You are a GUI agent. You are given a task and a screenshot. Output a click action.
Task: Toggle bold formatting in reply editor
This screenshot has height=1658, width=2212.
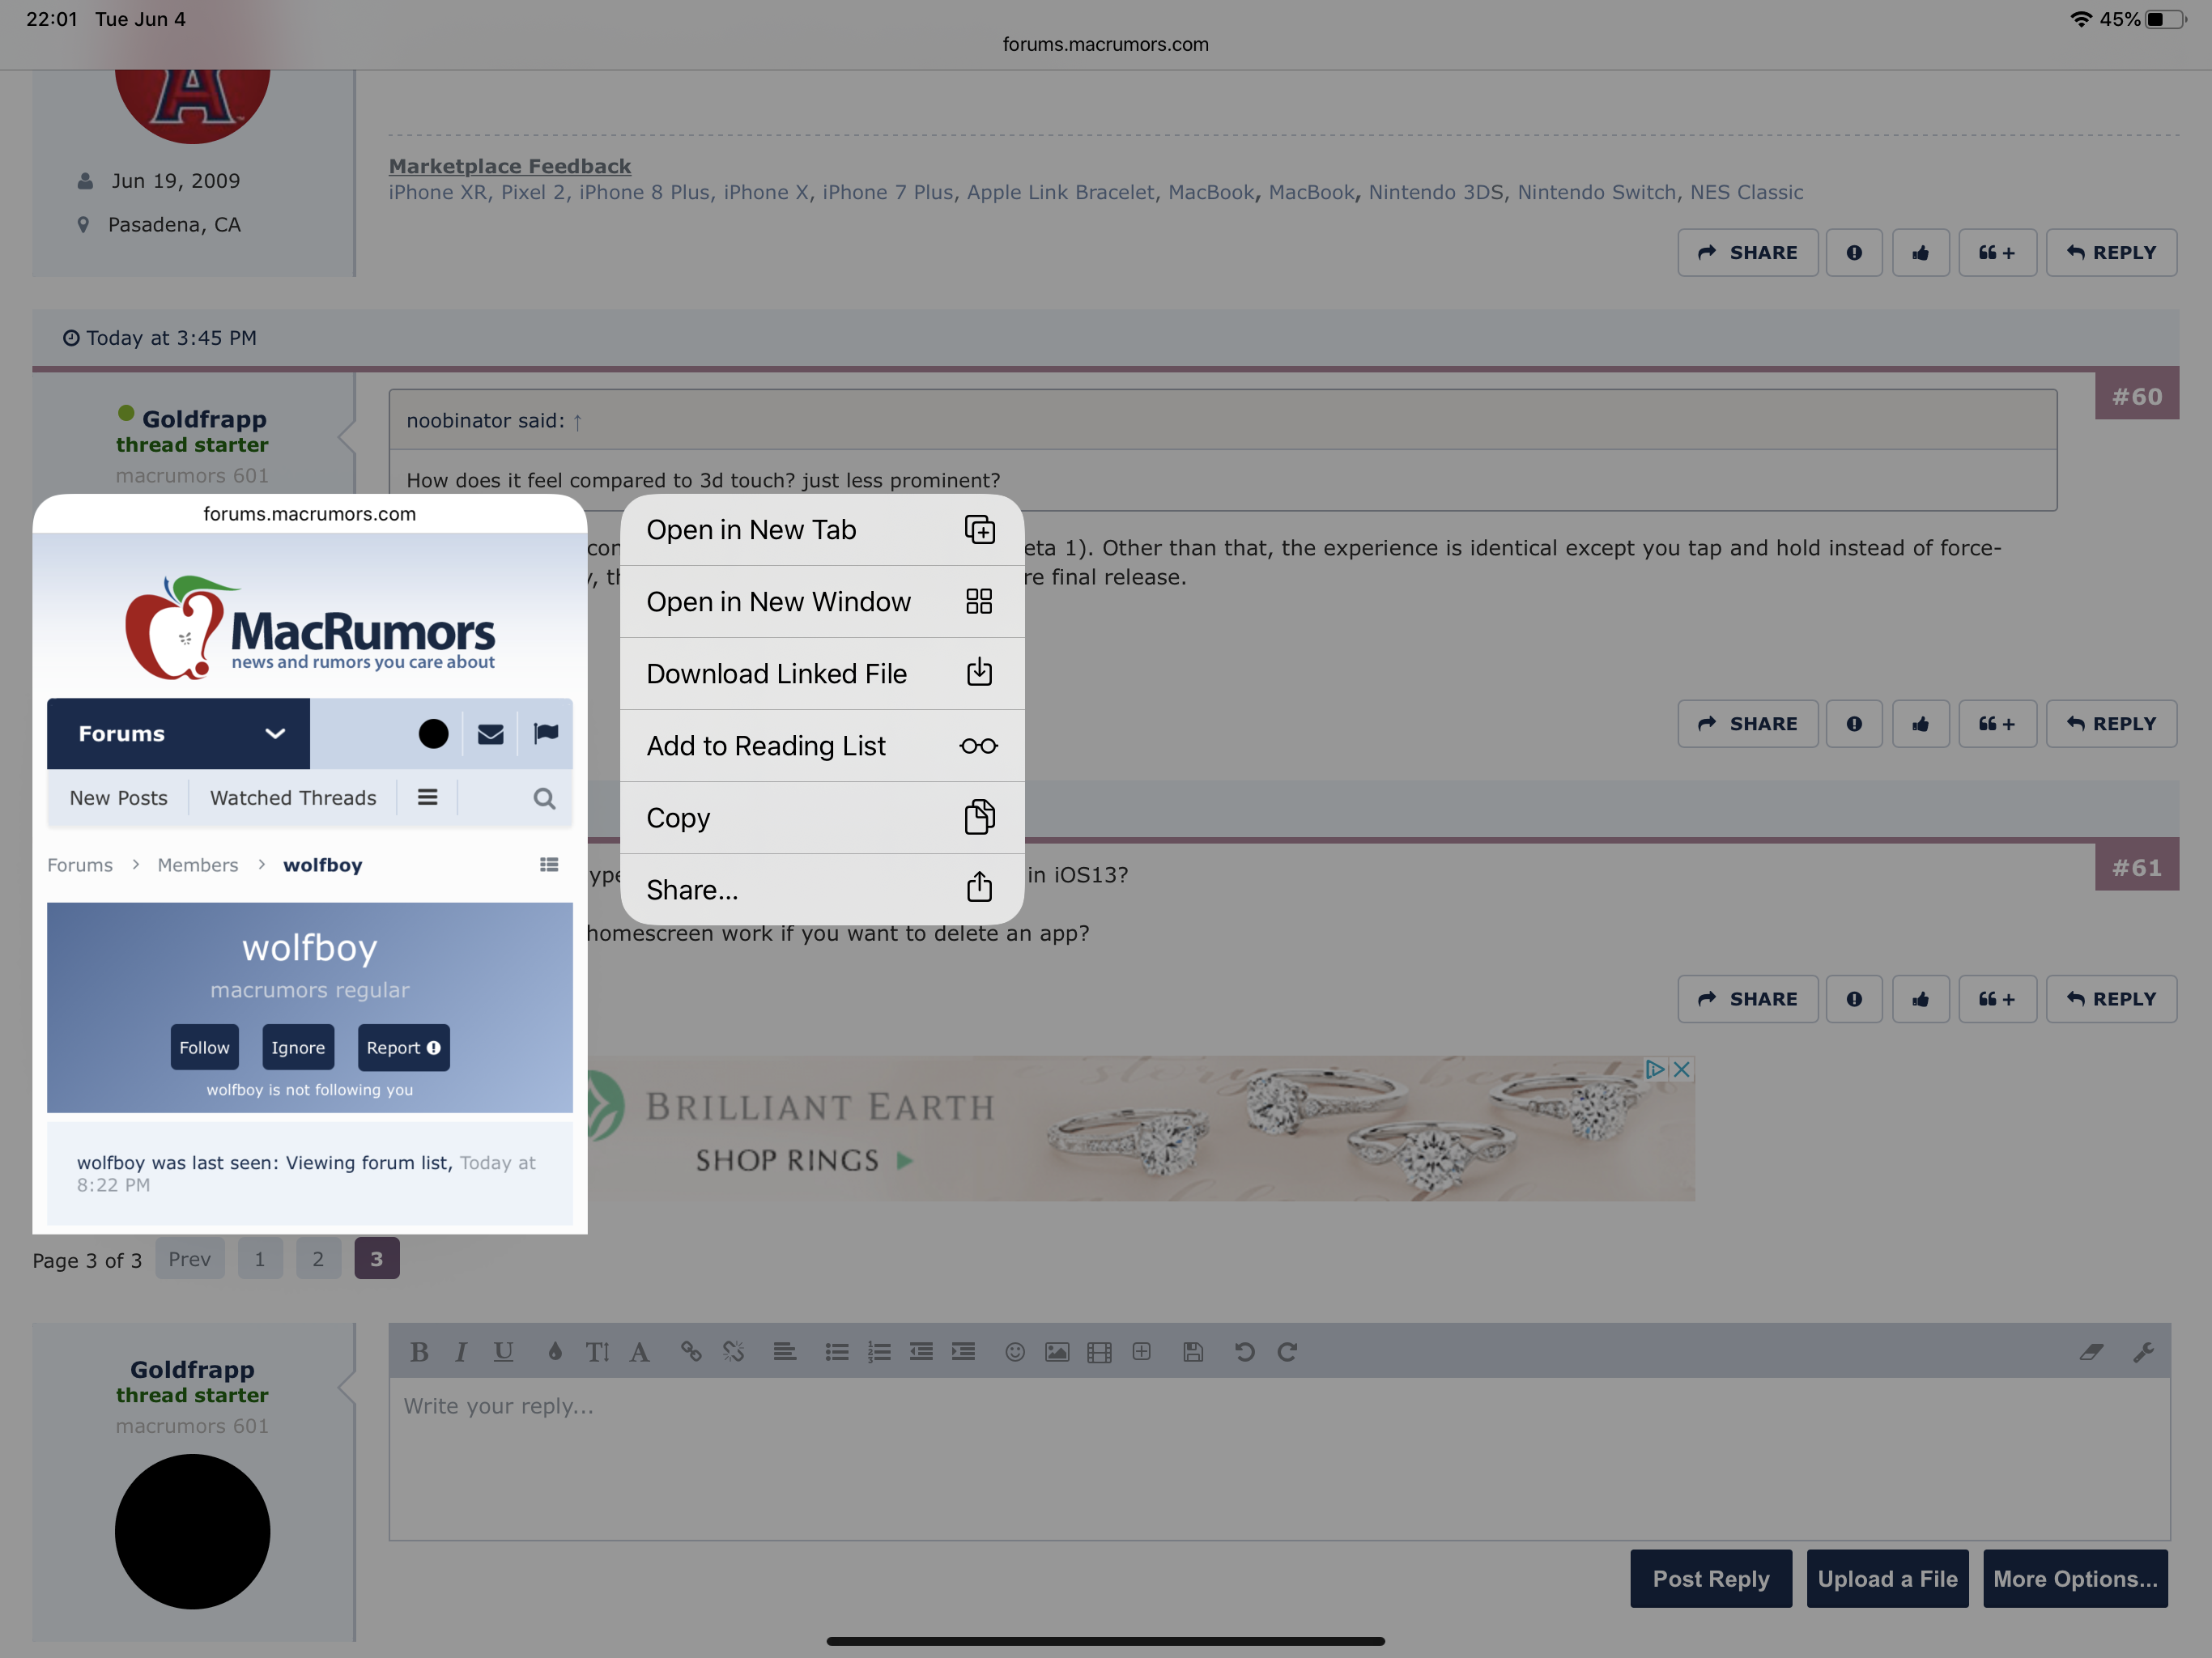point(419,1352)
